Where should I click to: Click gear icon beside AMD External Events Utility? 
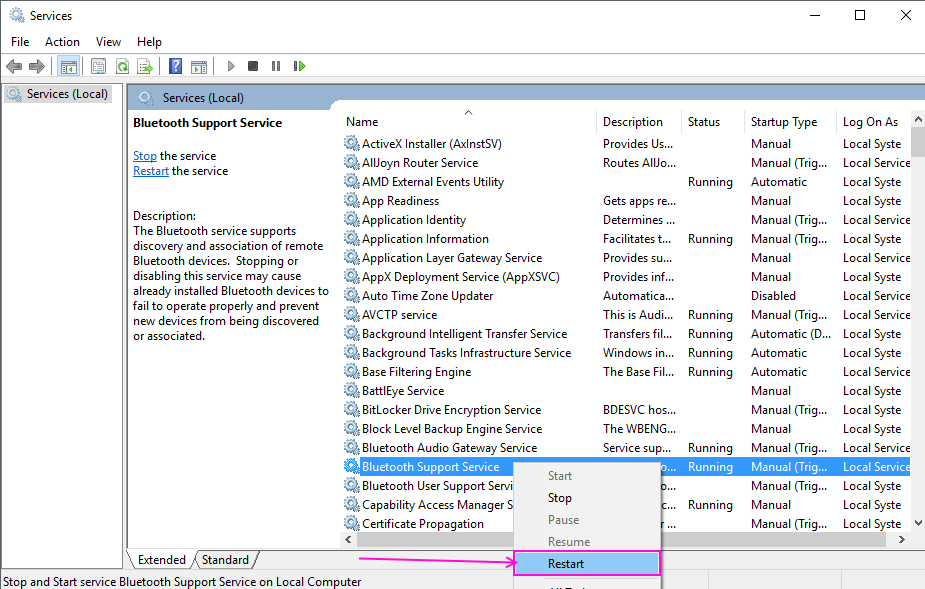click(x=352, y=181)
